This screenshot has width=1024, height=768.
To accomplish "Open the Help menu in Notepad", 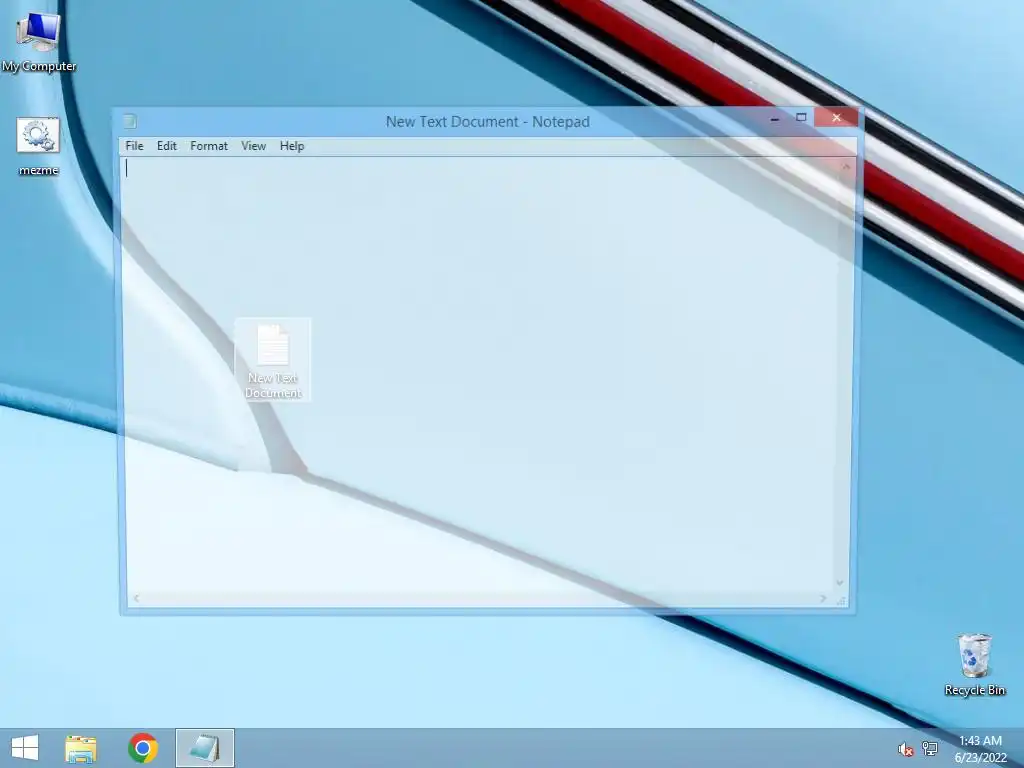I will pos(292,146).
